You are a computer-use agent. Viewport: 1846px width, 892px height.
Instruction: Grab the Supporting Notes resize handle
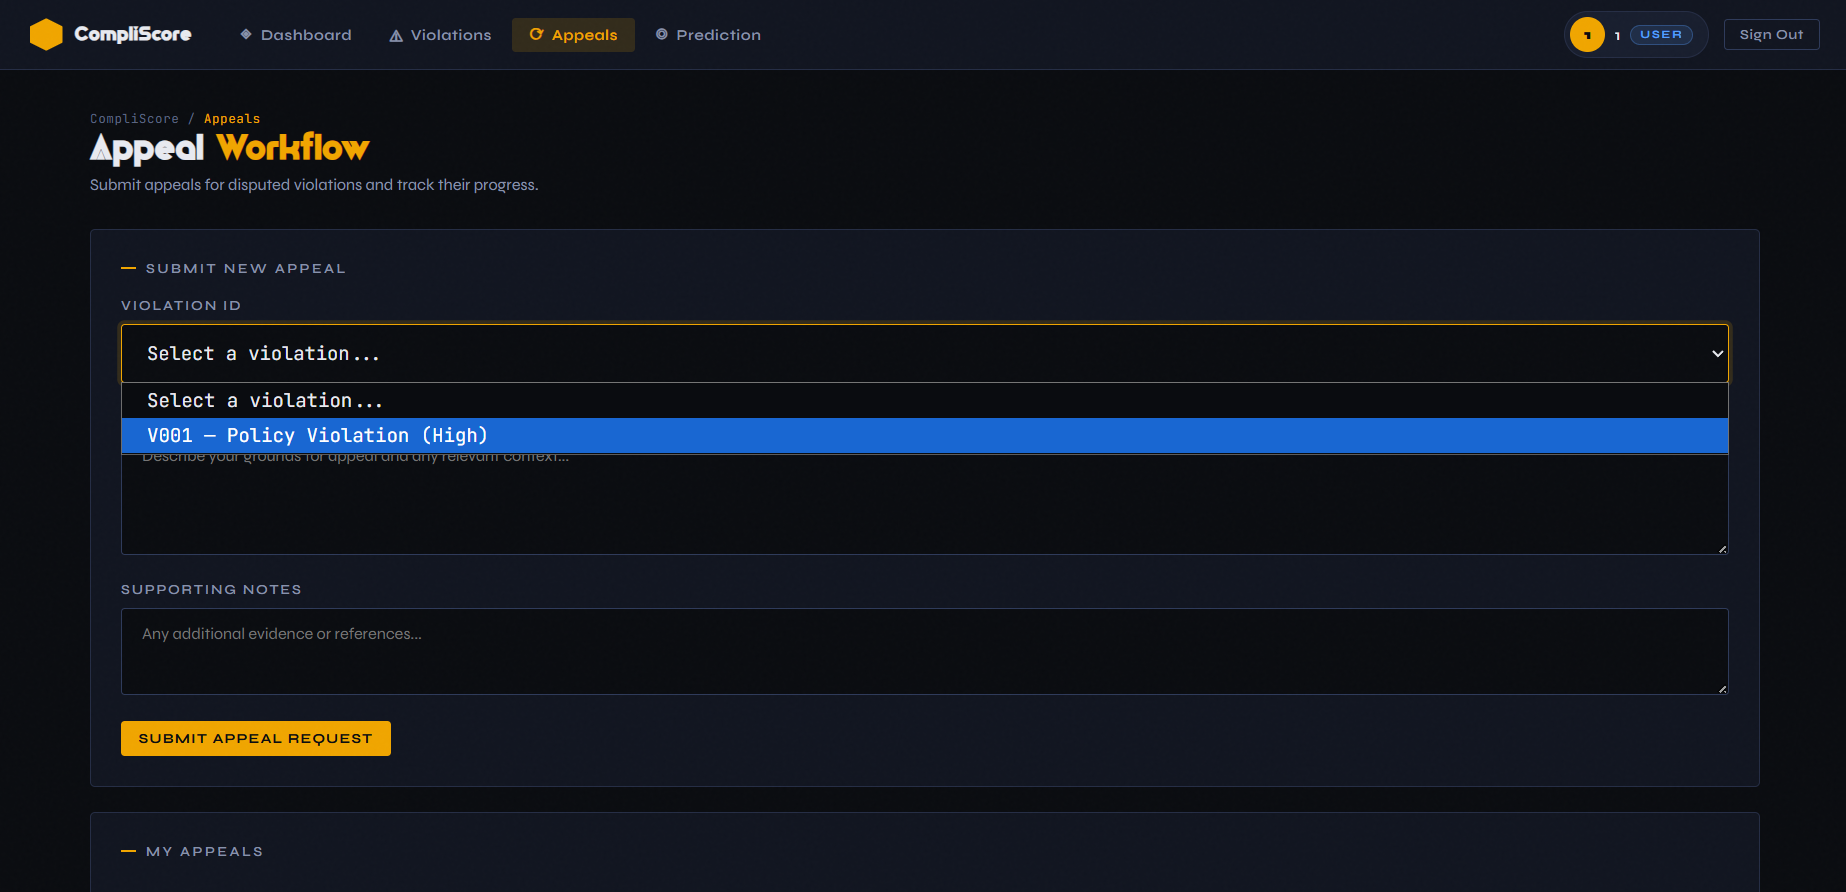(1722, 688)
